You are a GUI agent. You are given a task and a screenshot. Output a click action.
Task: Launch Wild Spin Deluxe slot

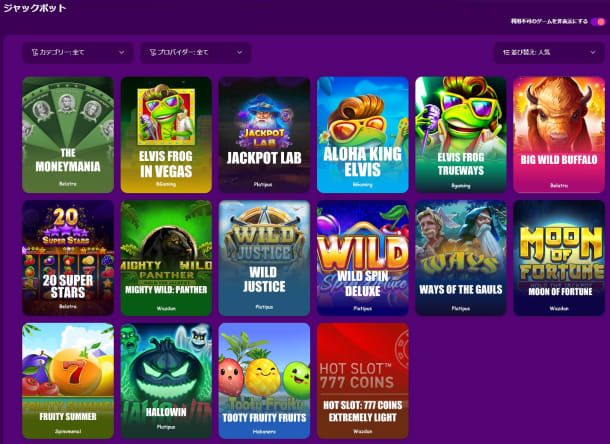[x=363, y=258]
